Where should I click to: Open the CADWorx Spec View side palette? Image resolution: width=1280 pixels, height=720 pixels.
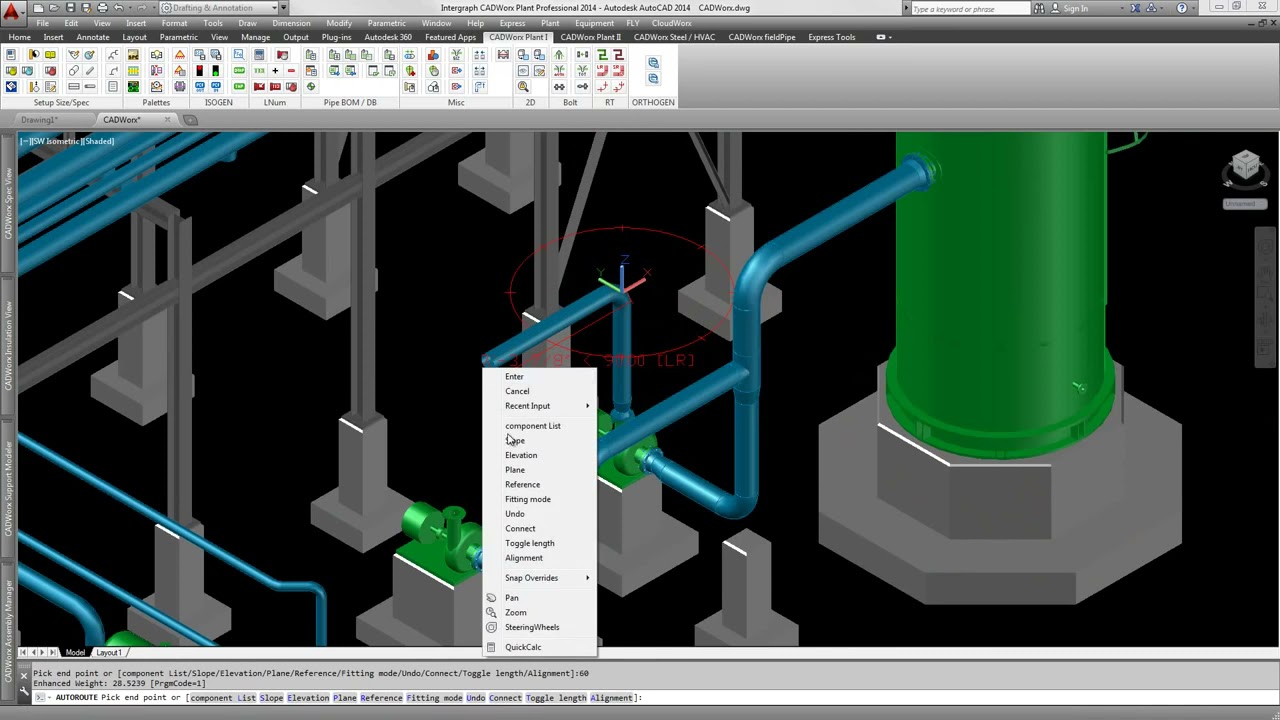8,204
